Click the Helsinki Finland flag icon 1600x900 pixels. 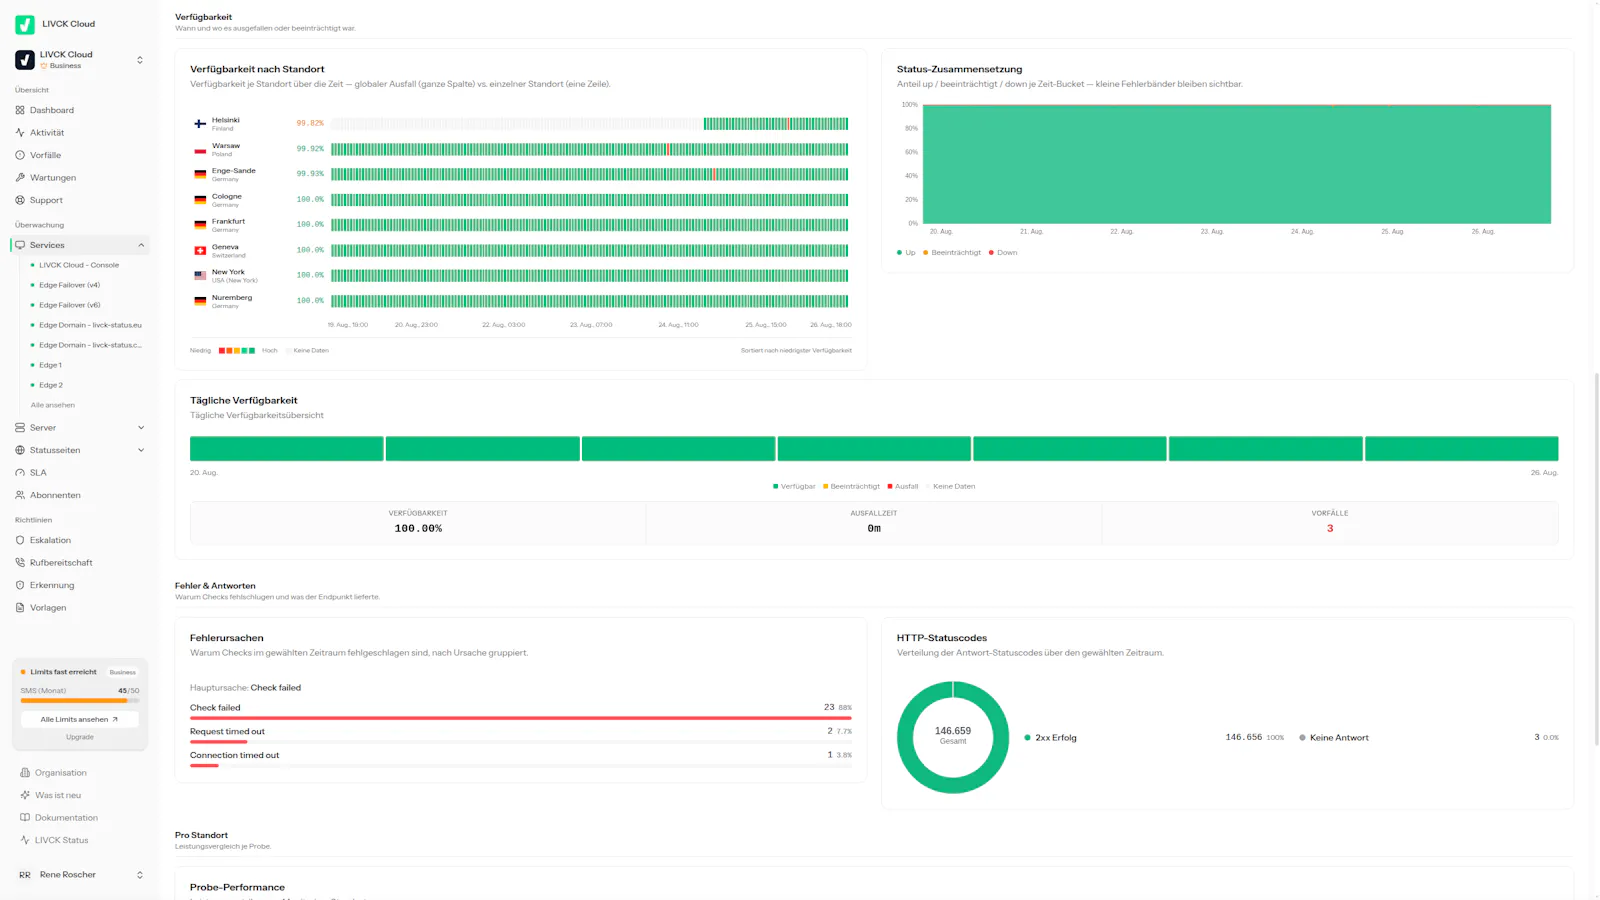(x=200, y=123)
